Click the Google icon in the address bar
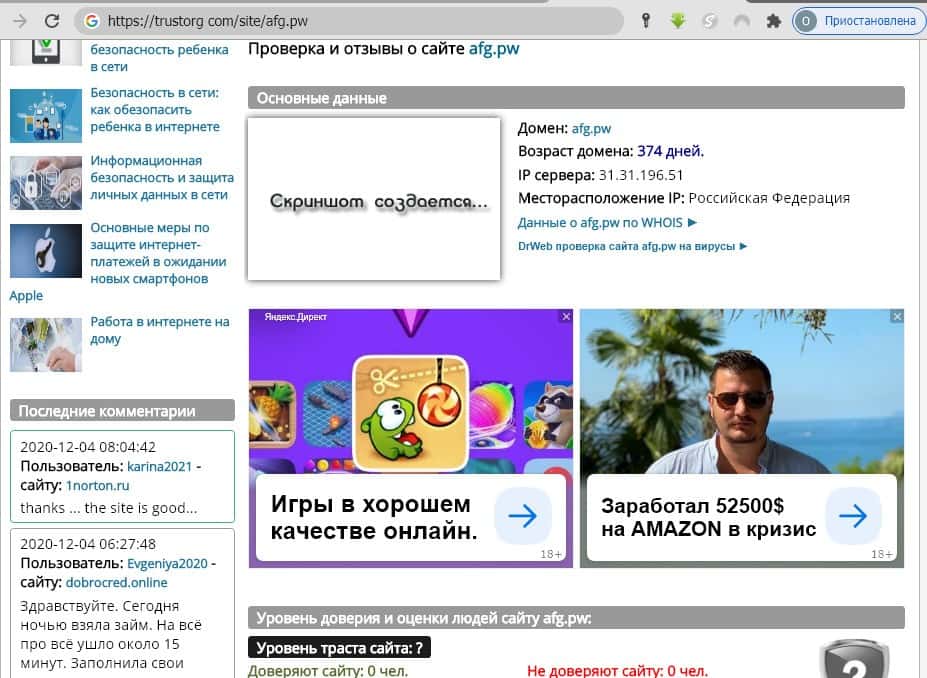 tap(92, 21)
